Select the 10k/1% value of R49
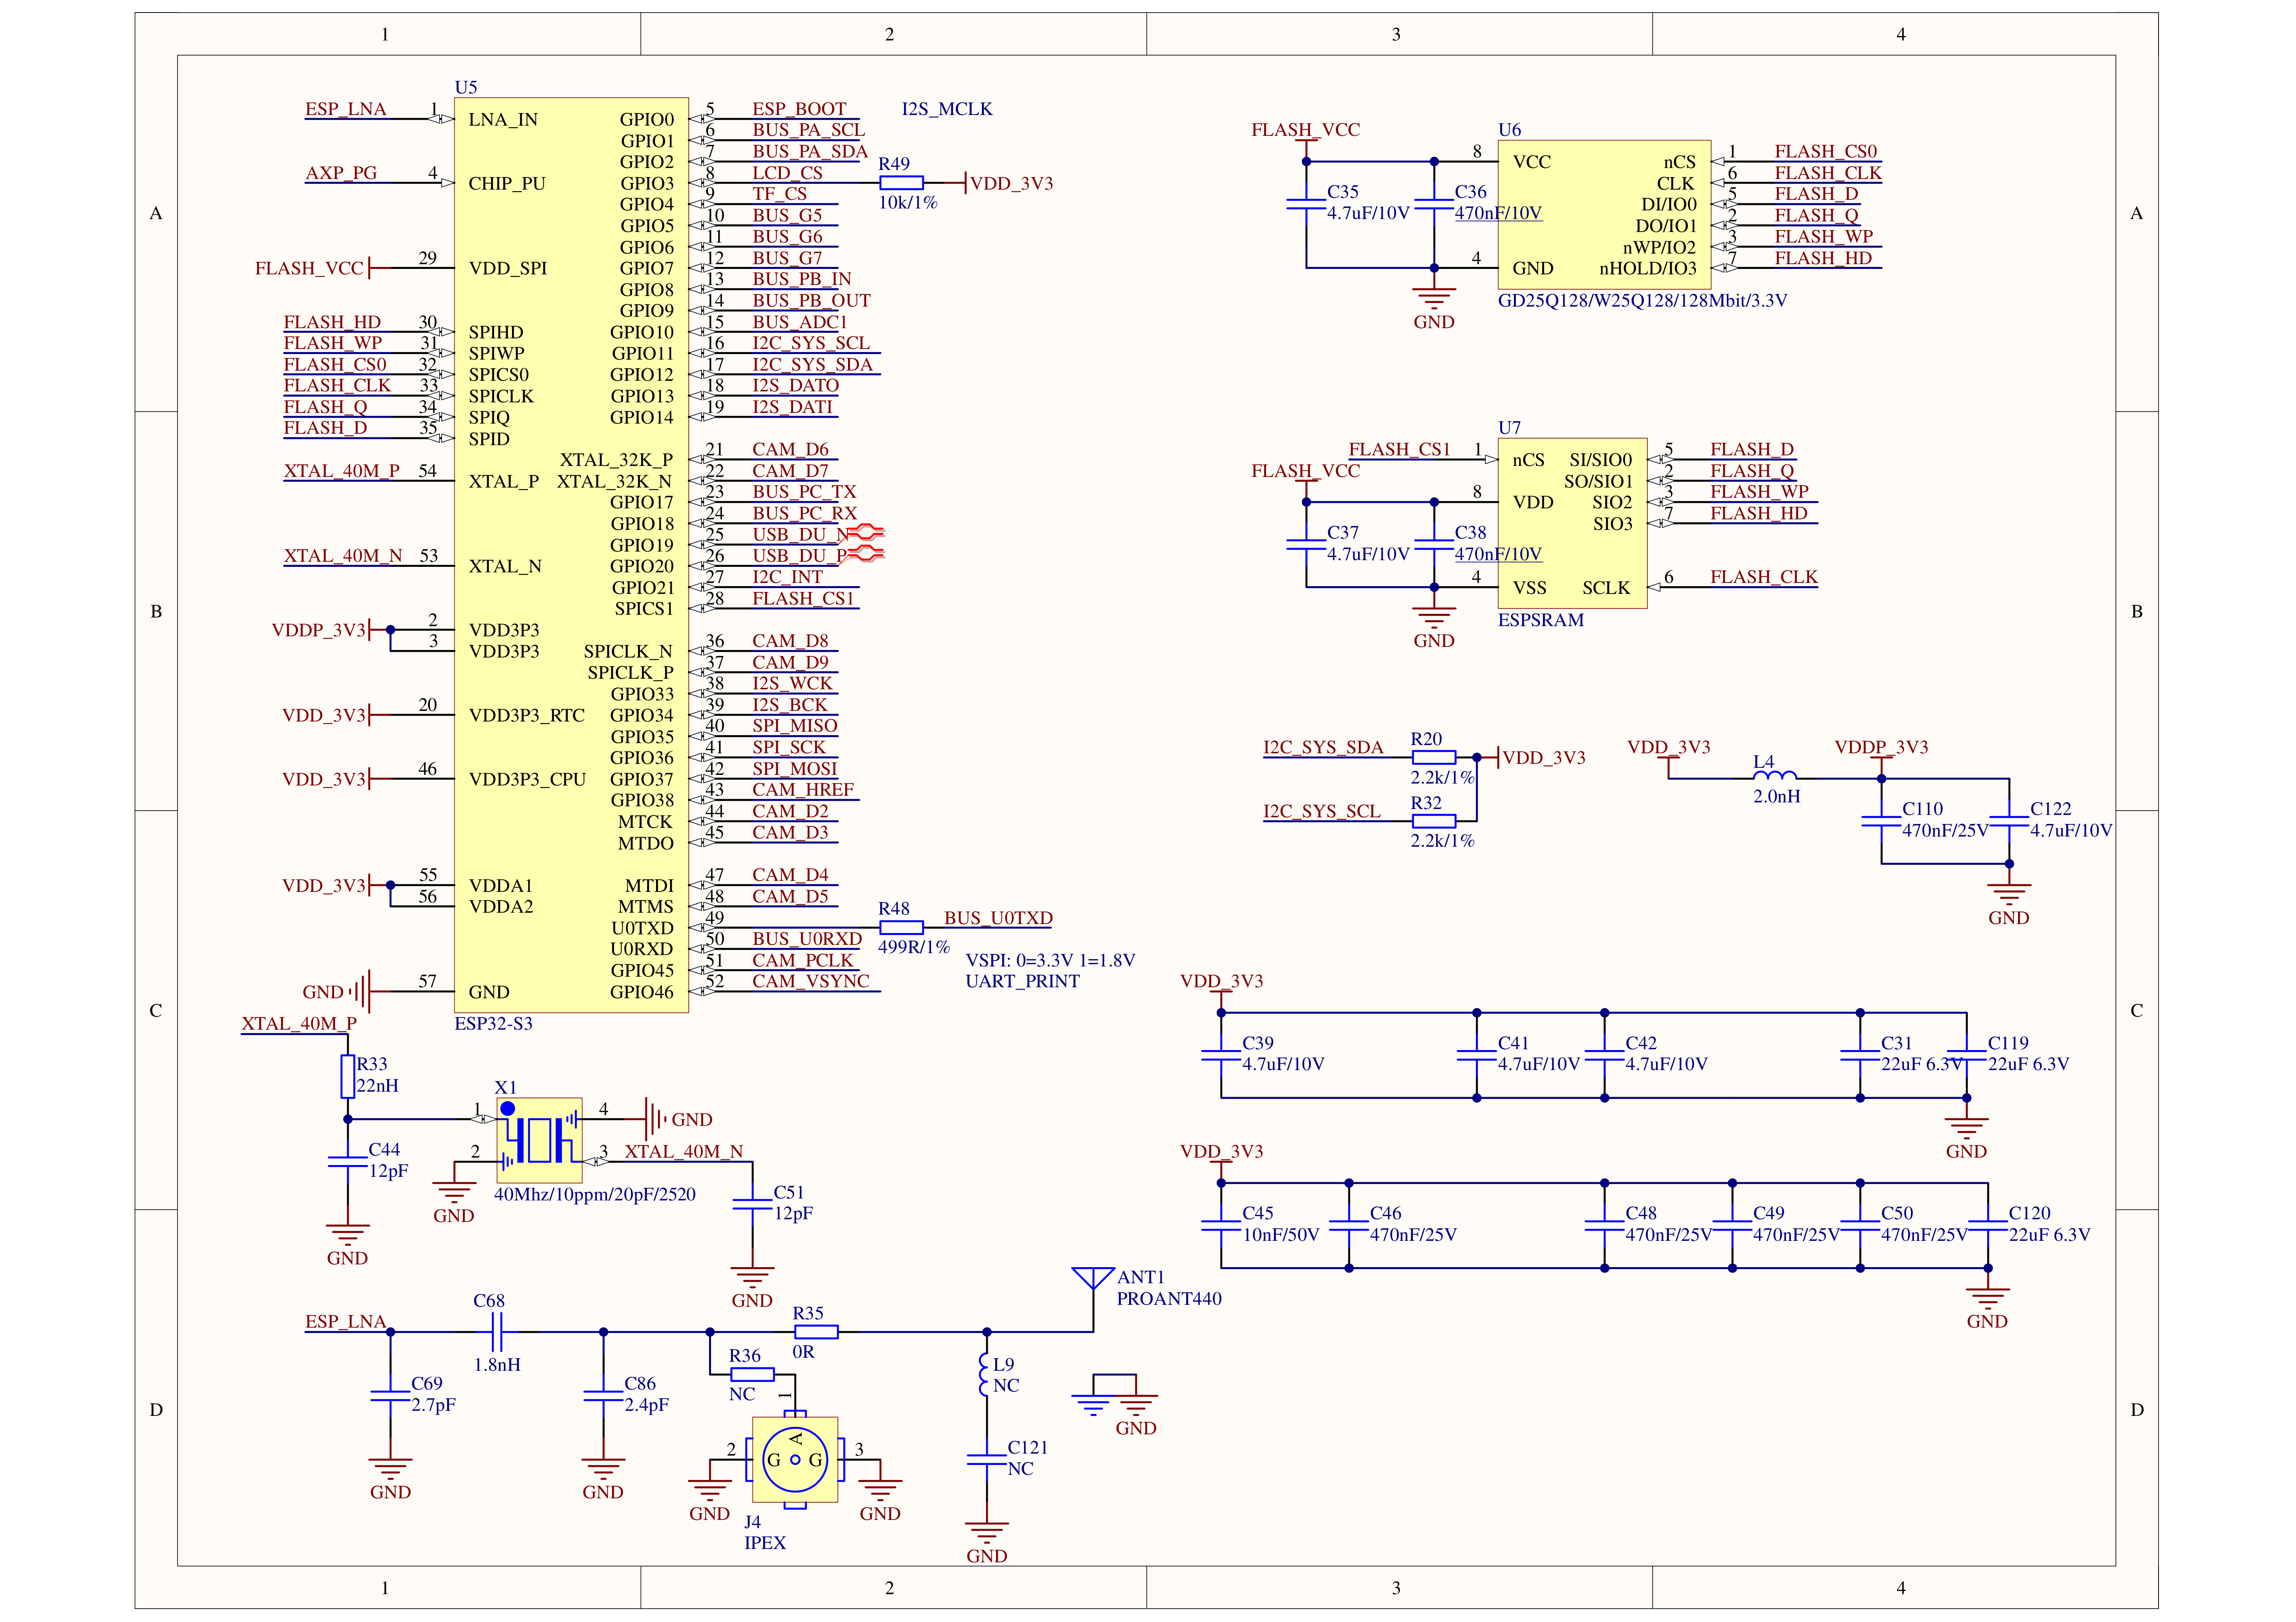Image resolution: width=2296 pixels, height=1622 pixels. (908, 203)
